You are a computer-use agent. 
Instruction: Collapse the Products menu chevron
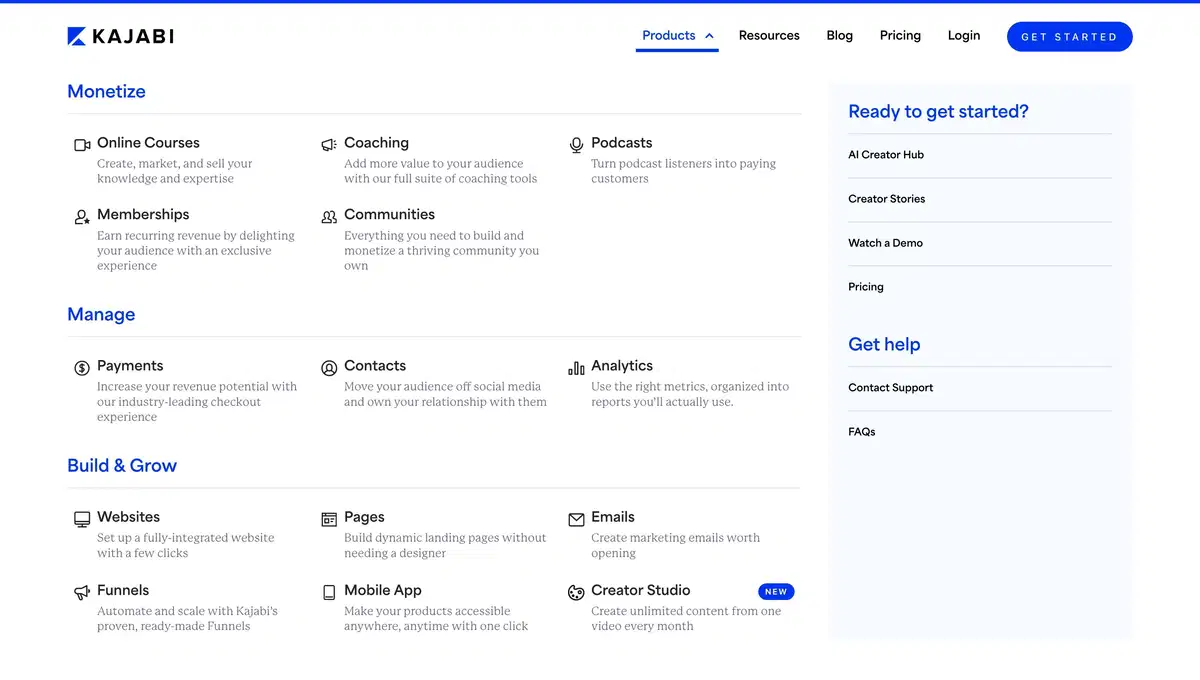pos(709,36)
